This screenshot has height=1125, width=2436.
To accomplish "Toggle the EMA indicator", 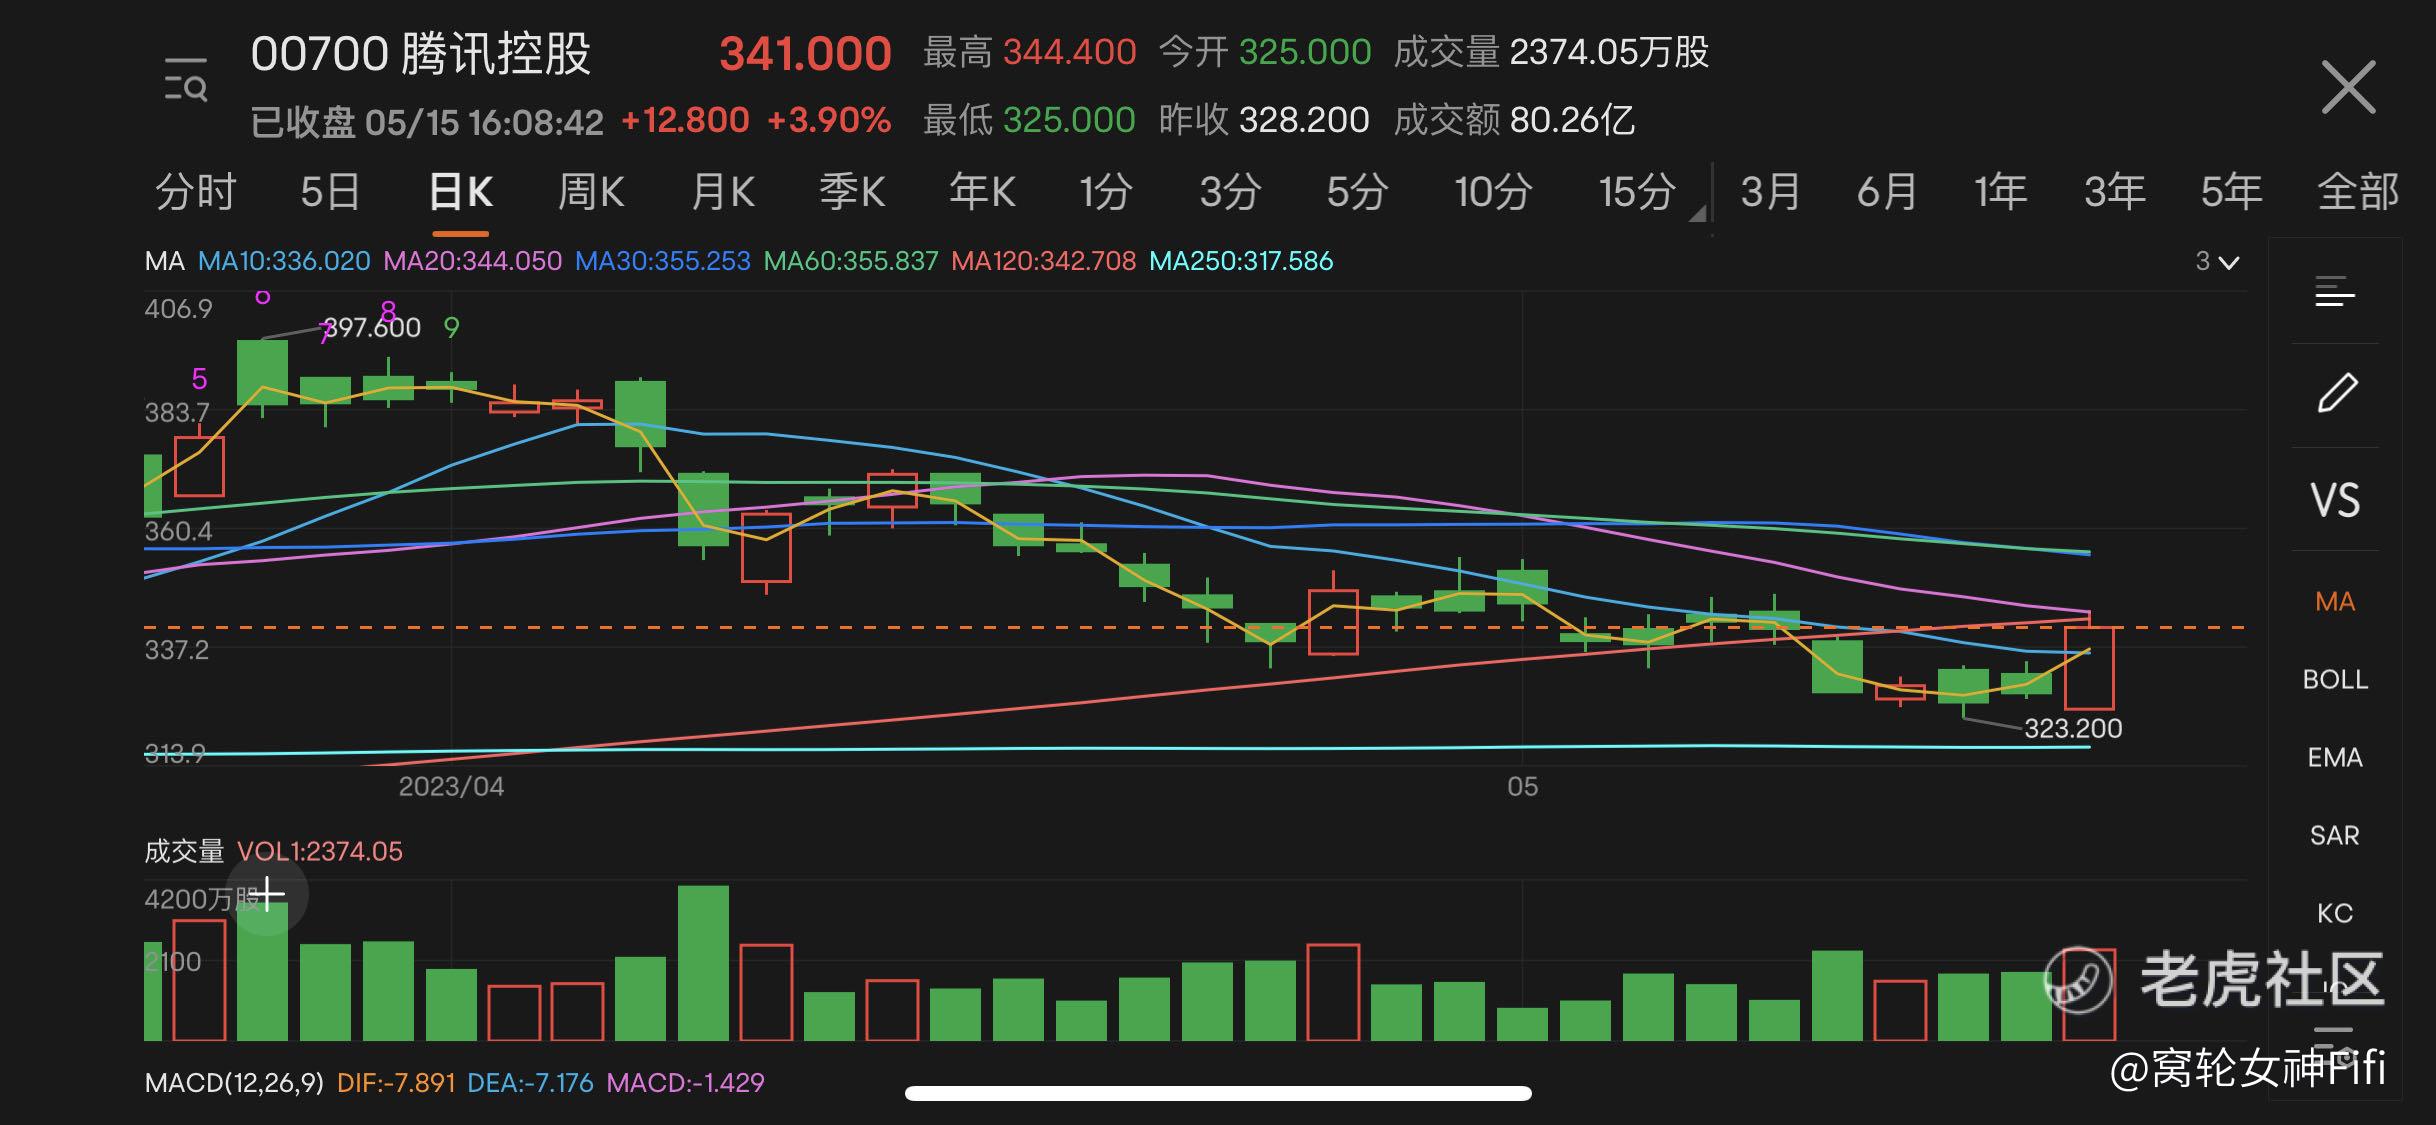I will (x=2335, y=757).
